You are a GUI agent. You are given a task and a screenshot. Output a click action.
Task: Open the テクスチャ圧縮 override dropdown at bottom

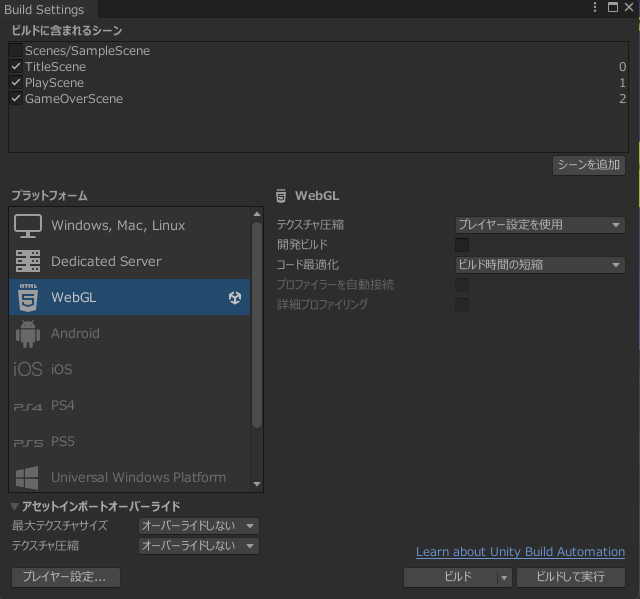(x=199, y=546)
